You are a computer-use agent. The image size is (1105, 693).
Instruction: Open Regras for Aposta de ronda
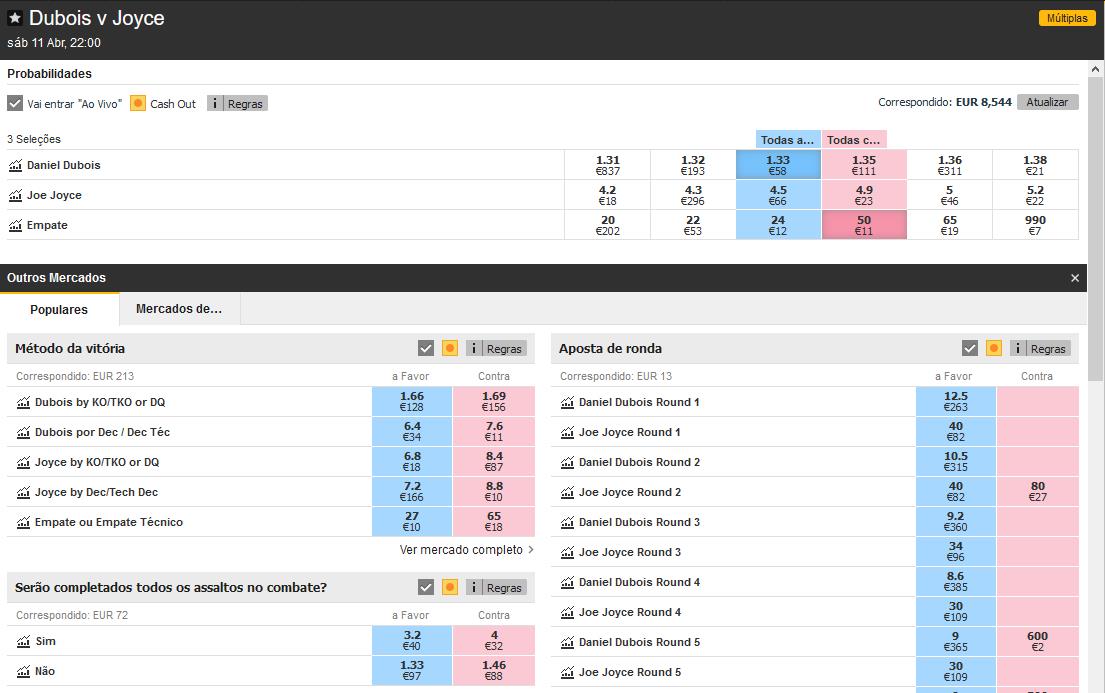(x=1040, y=348)
